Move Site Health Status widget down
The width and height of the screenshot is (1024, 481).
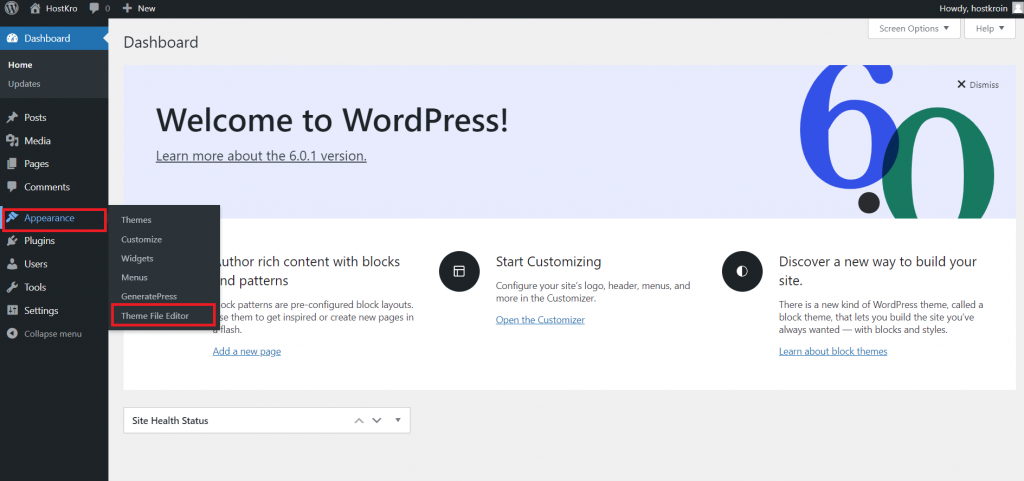377,420
